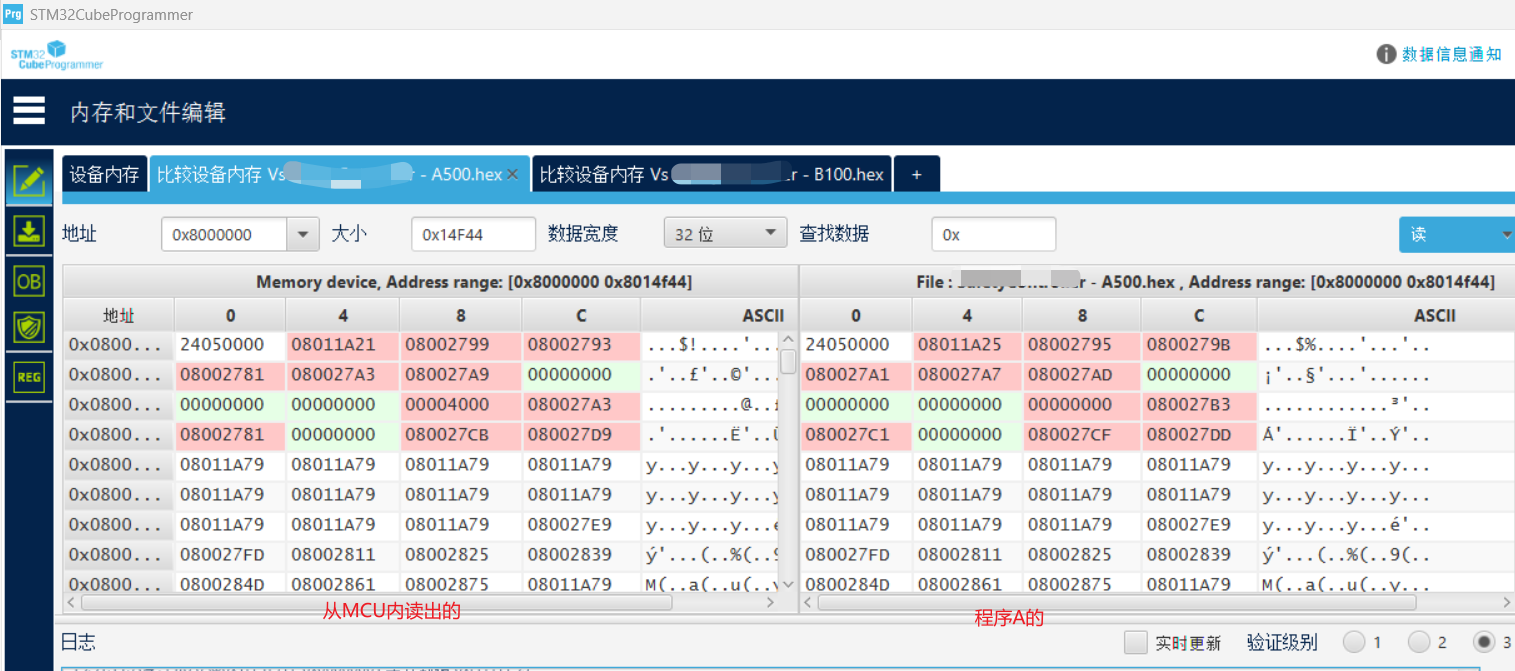Image resolution: width=1515 pixels, height=671 pixels.
Task: Click the 数据信息通知 link
Action: pyautogui.click(x=1451, y=54)
